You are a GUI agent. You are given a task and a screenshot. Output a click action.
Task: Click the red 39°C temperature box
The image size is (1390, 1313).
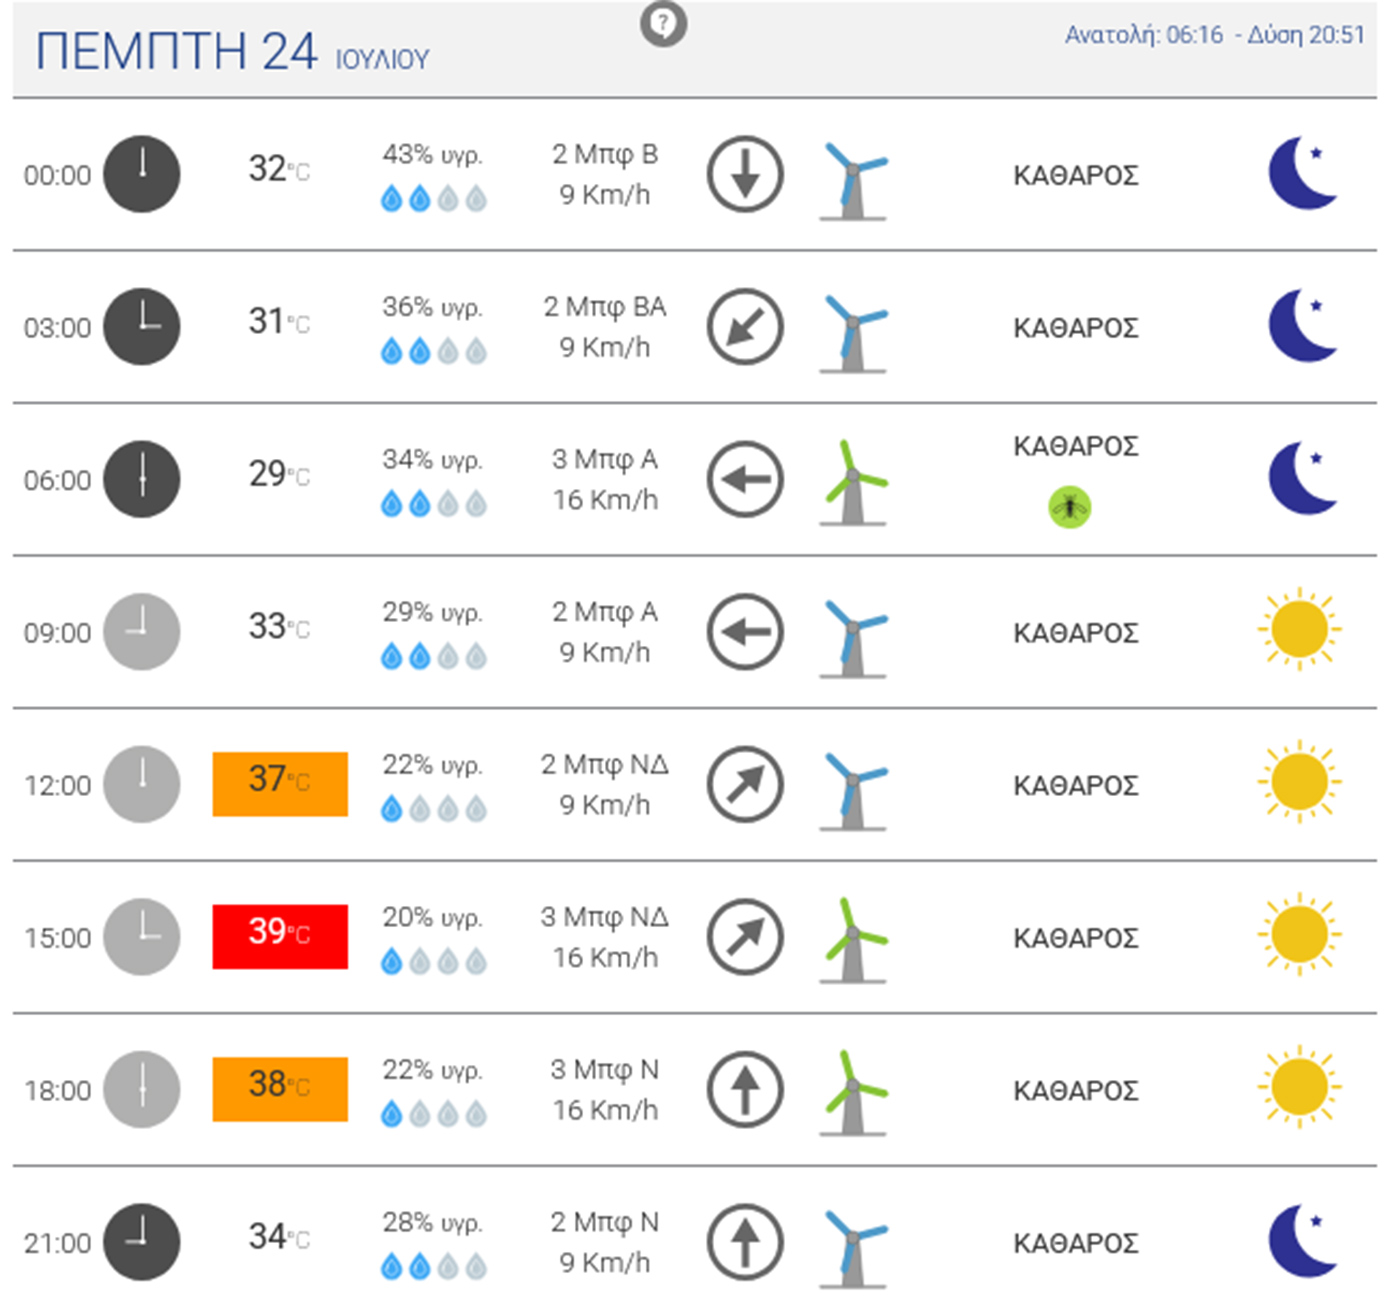(280, 937)
